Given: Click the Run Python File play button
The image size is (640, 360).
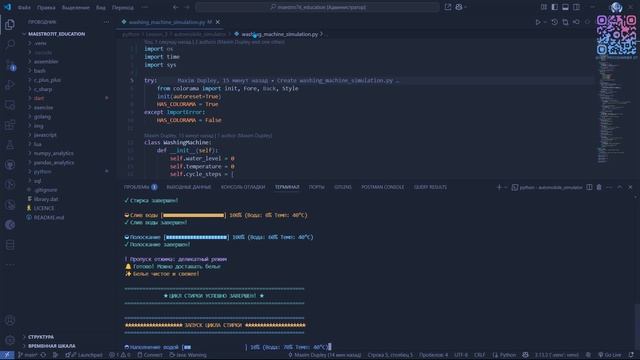Looking at the screenshot, I should tap(538, 22).
